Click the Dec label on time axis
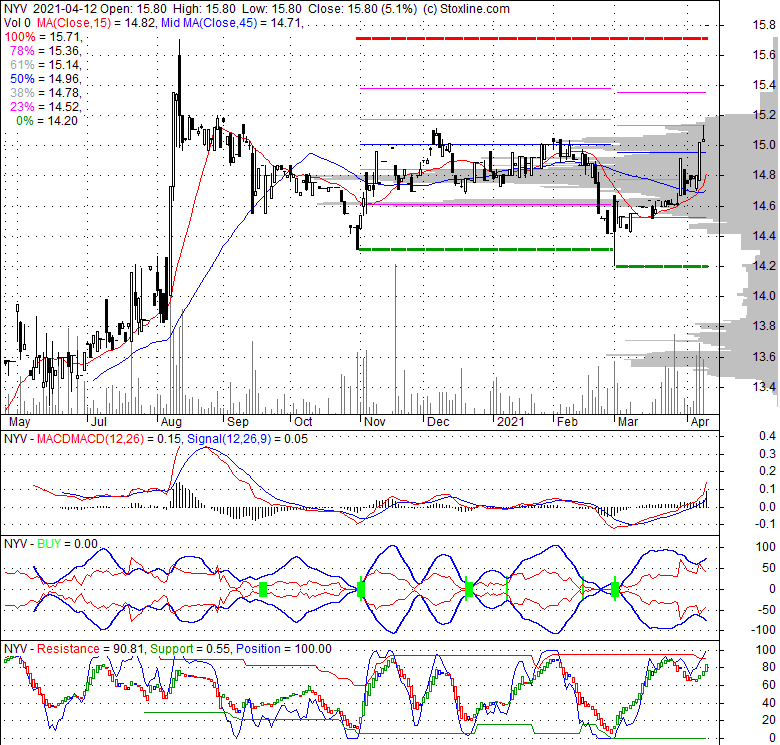The width and height of the screenshot is (780, 745). click(438, 422)
